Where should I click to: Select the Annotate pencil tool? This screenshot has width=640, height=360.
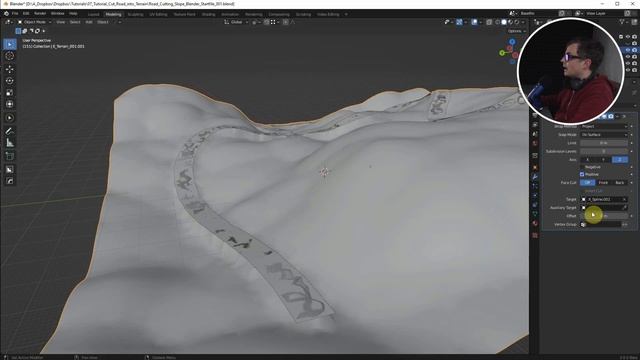tap(10, 131)
